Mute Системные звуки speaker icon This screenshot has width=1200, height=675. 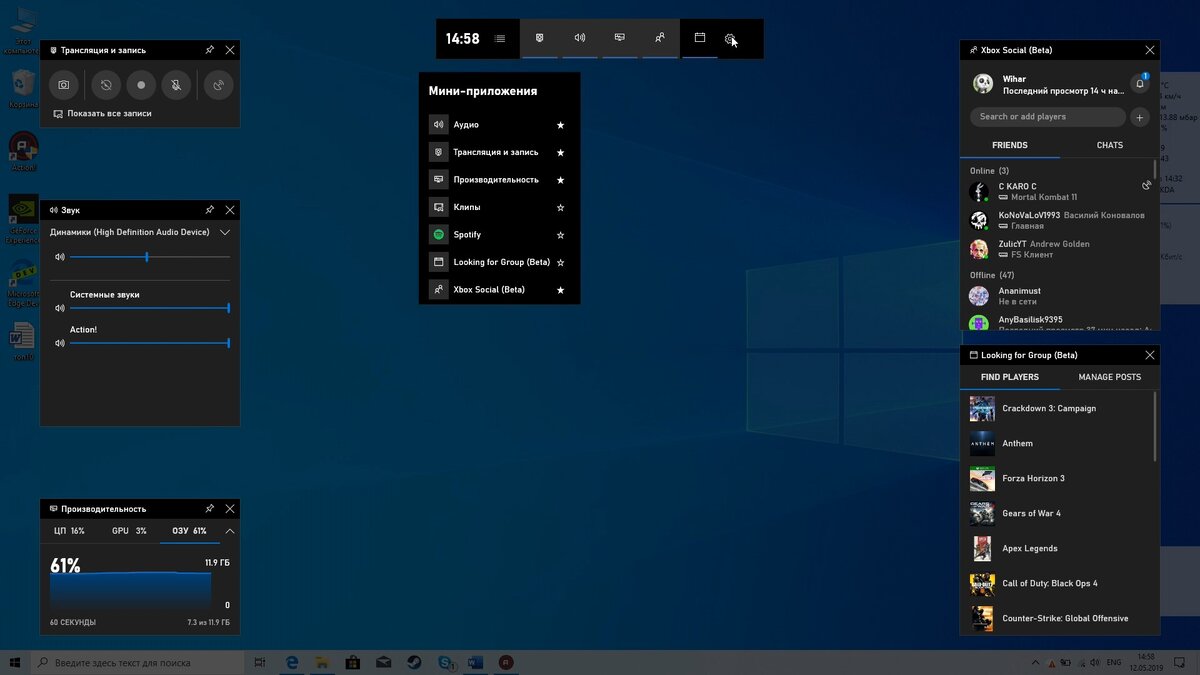click(59, 308)
